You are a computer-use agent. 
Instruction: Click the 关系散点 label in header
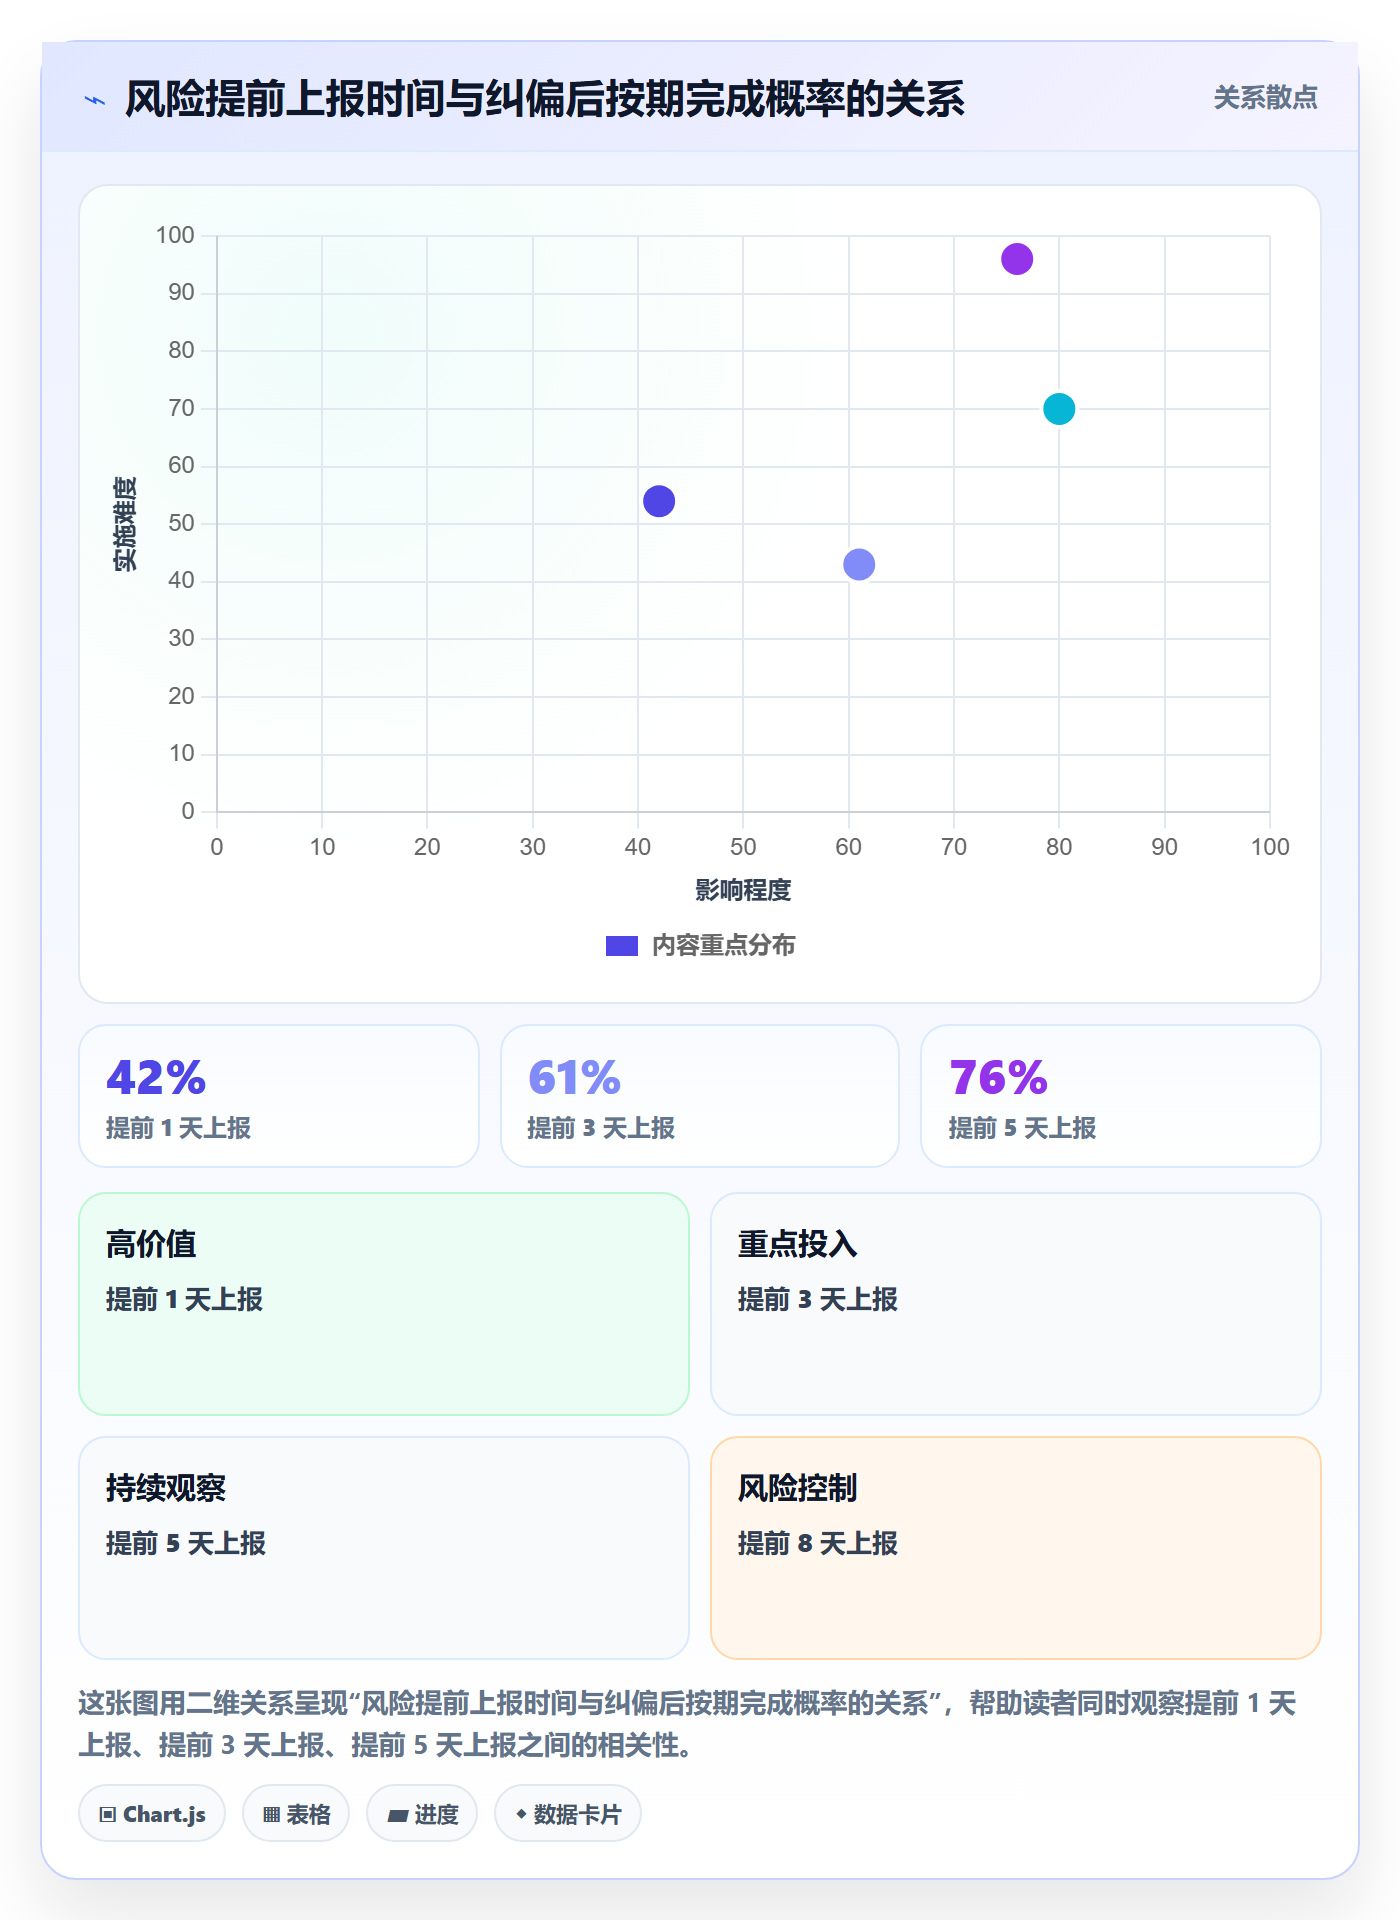pos(1265,98)
